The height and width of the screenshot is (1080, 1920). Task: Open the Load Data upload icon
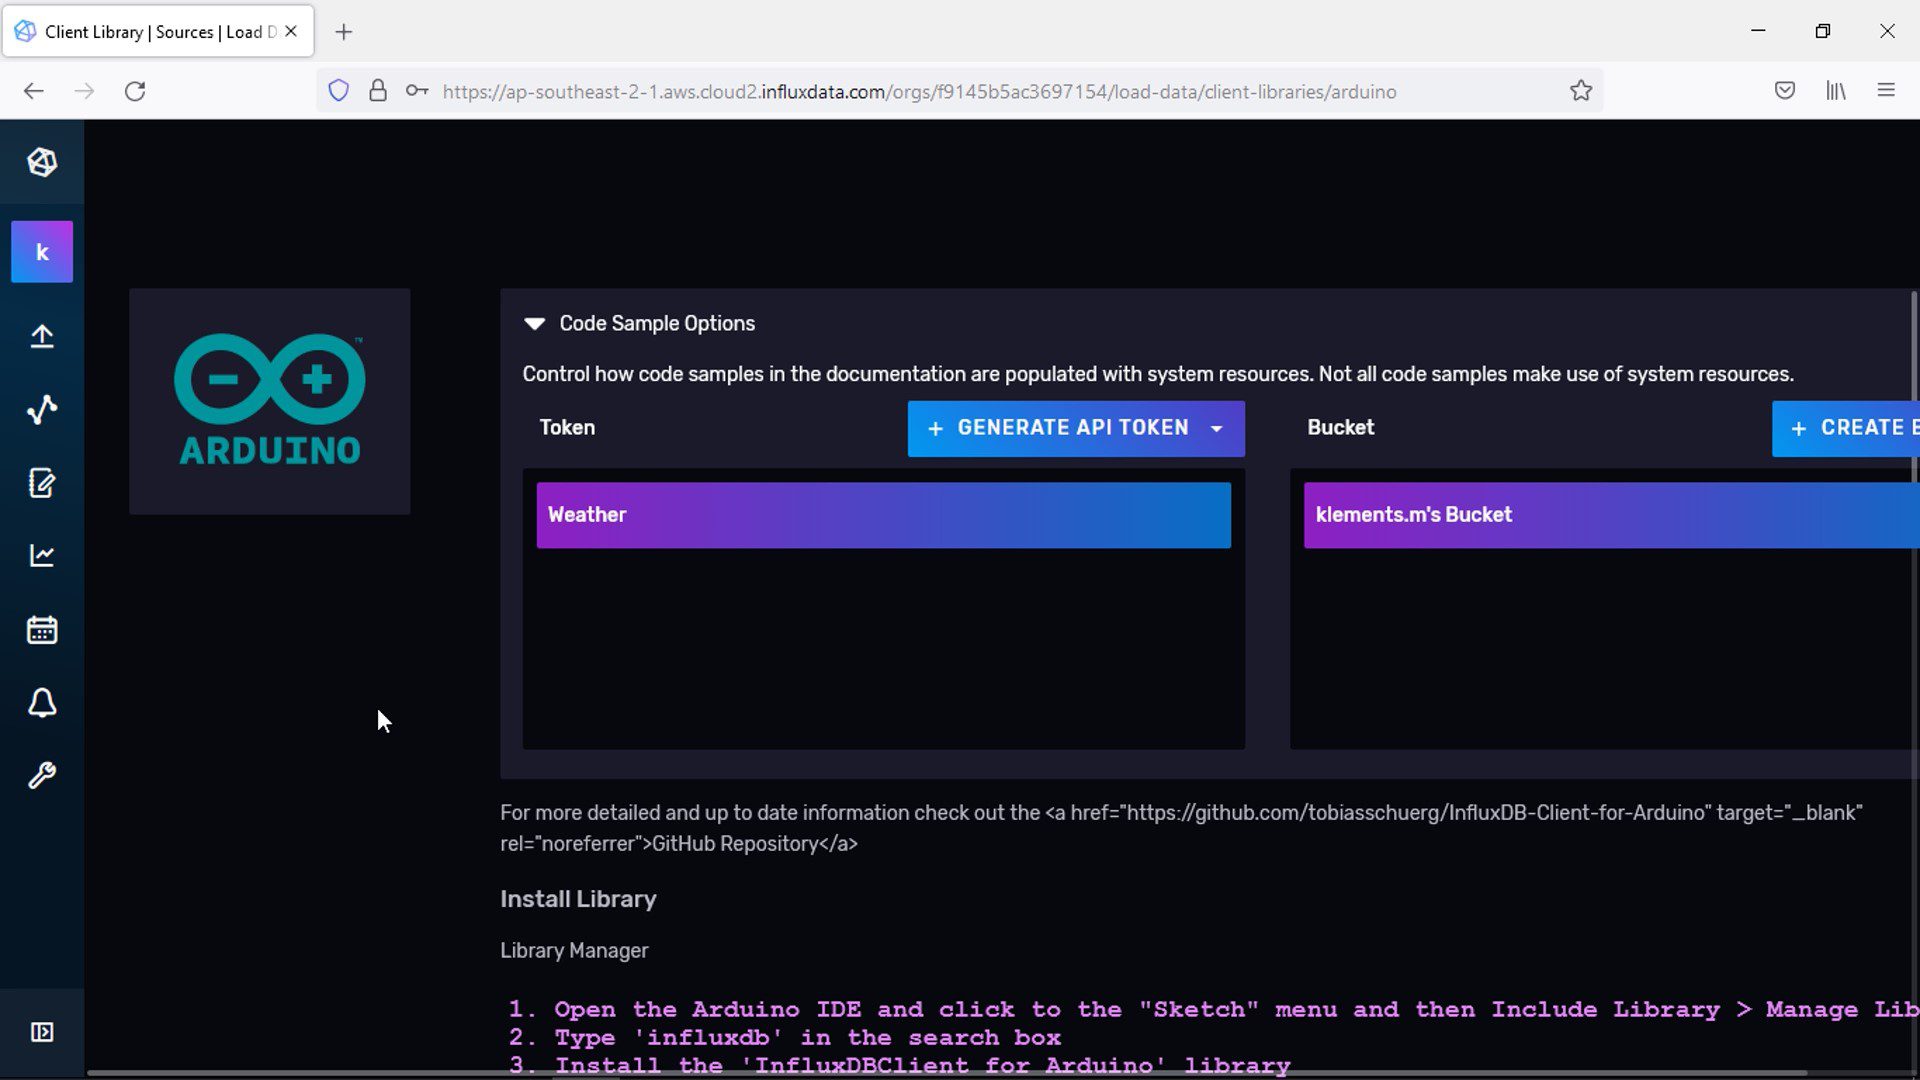point(42,336)
